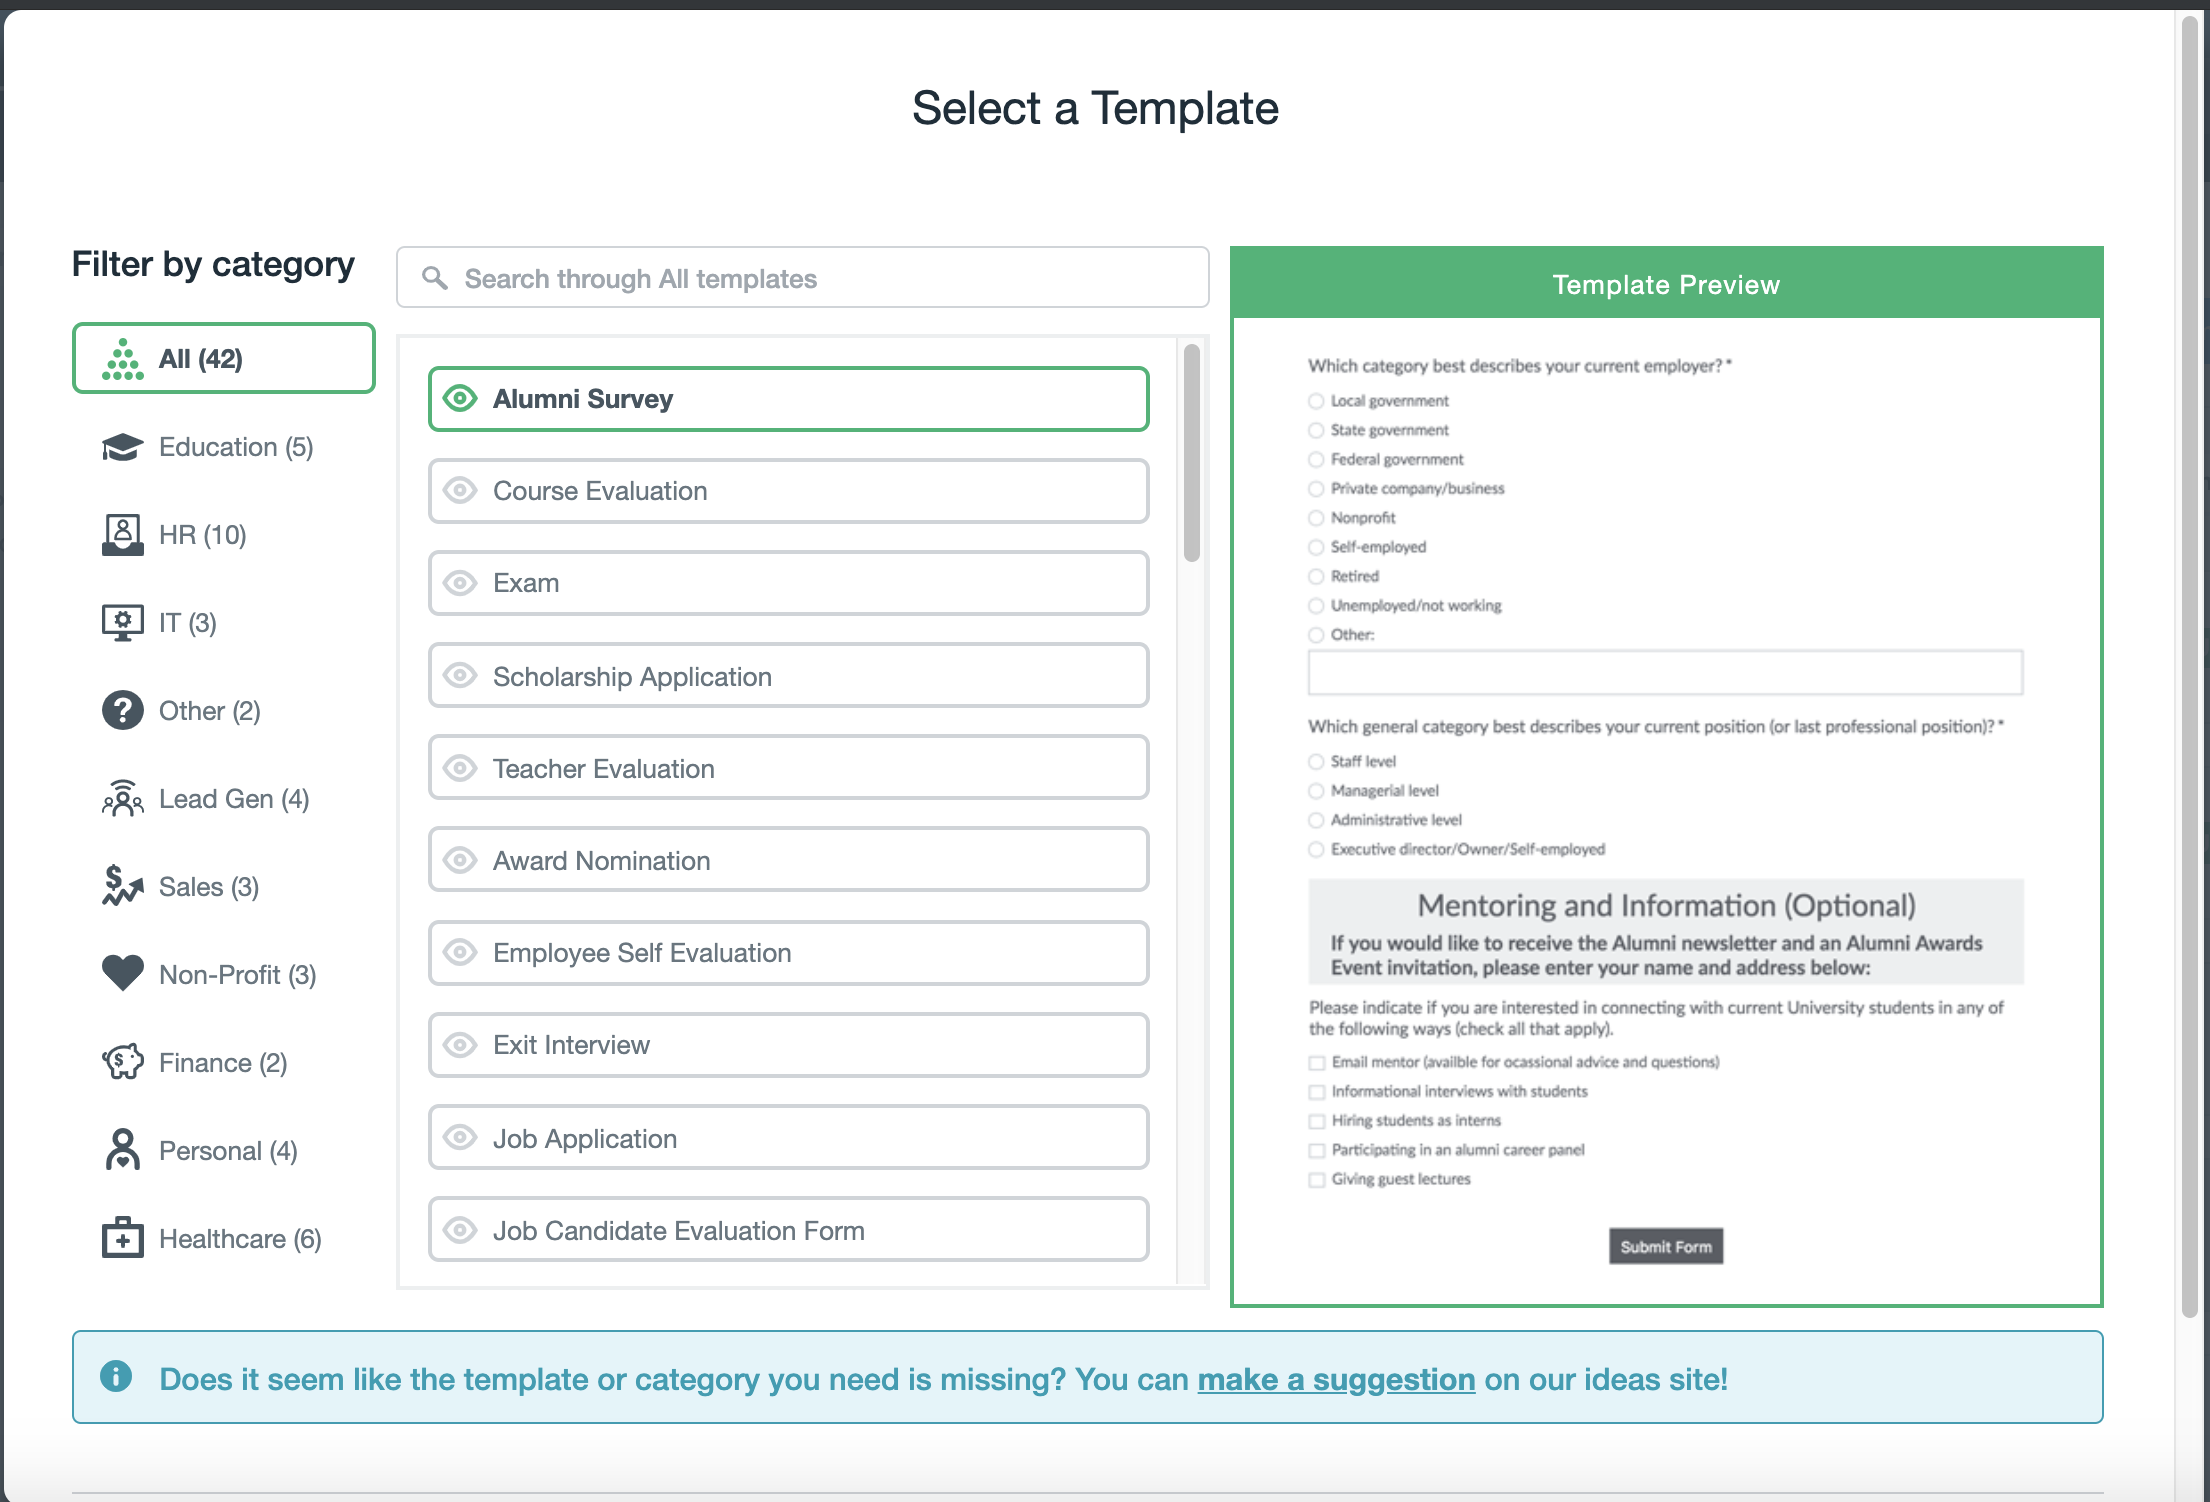Toggle the eye icon beside Exam template
The height and width of the screenshot is (1502, 2210).
point(460,583)
